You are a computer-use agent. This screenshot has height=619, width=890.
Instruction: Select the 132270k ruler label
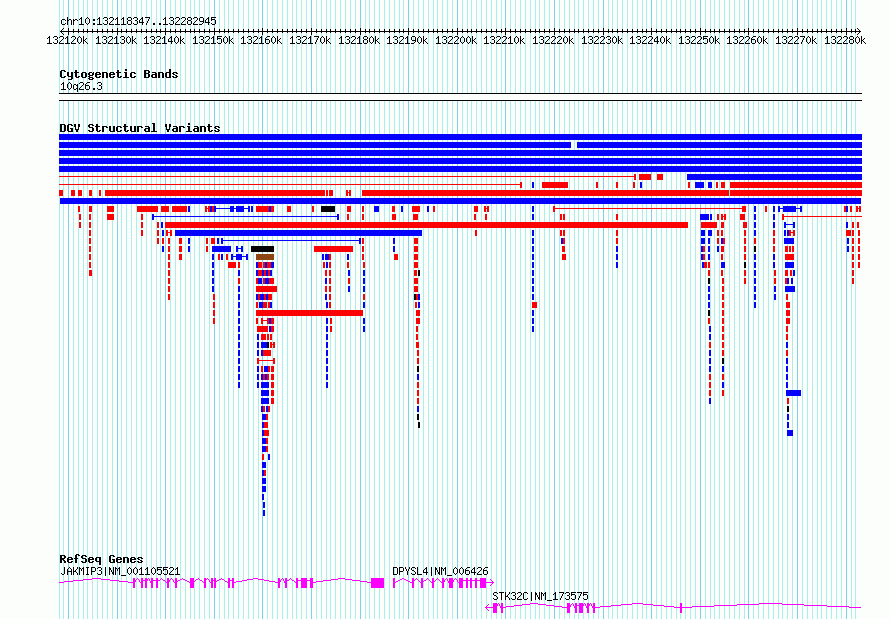pos(796,40)
